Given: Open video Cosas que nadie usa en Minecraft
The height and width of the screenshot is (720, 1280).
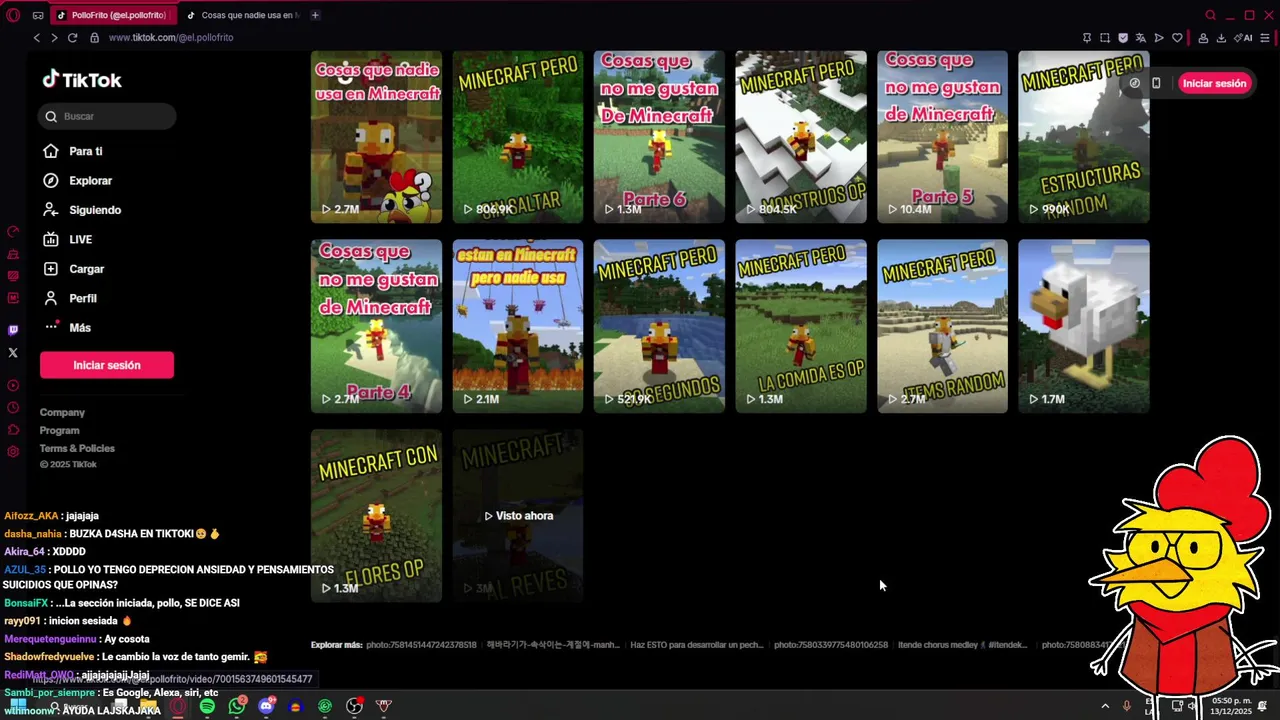Looking at the screenshot, I should [x=376, y=137].
